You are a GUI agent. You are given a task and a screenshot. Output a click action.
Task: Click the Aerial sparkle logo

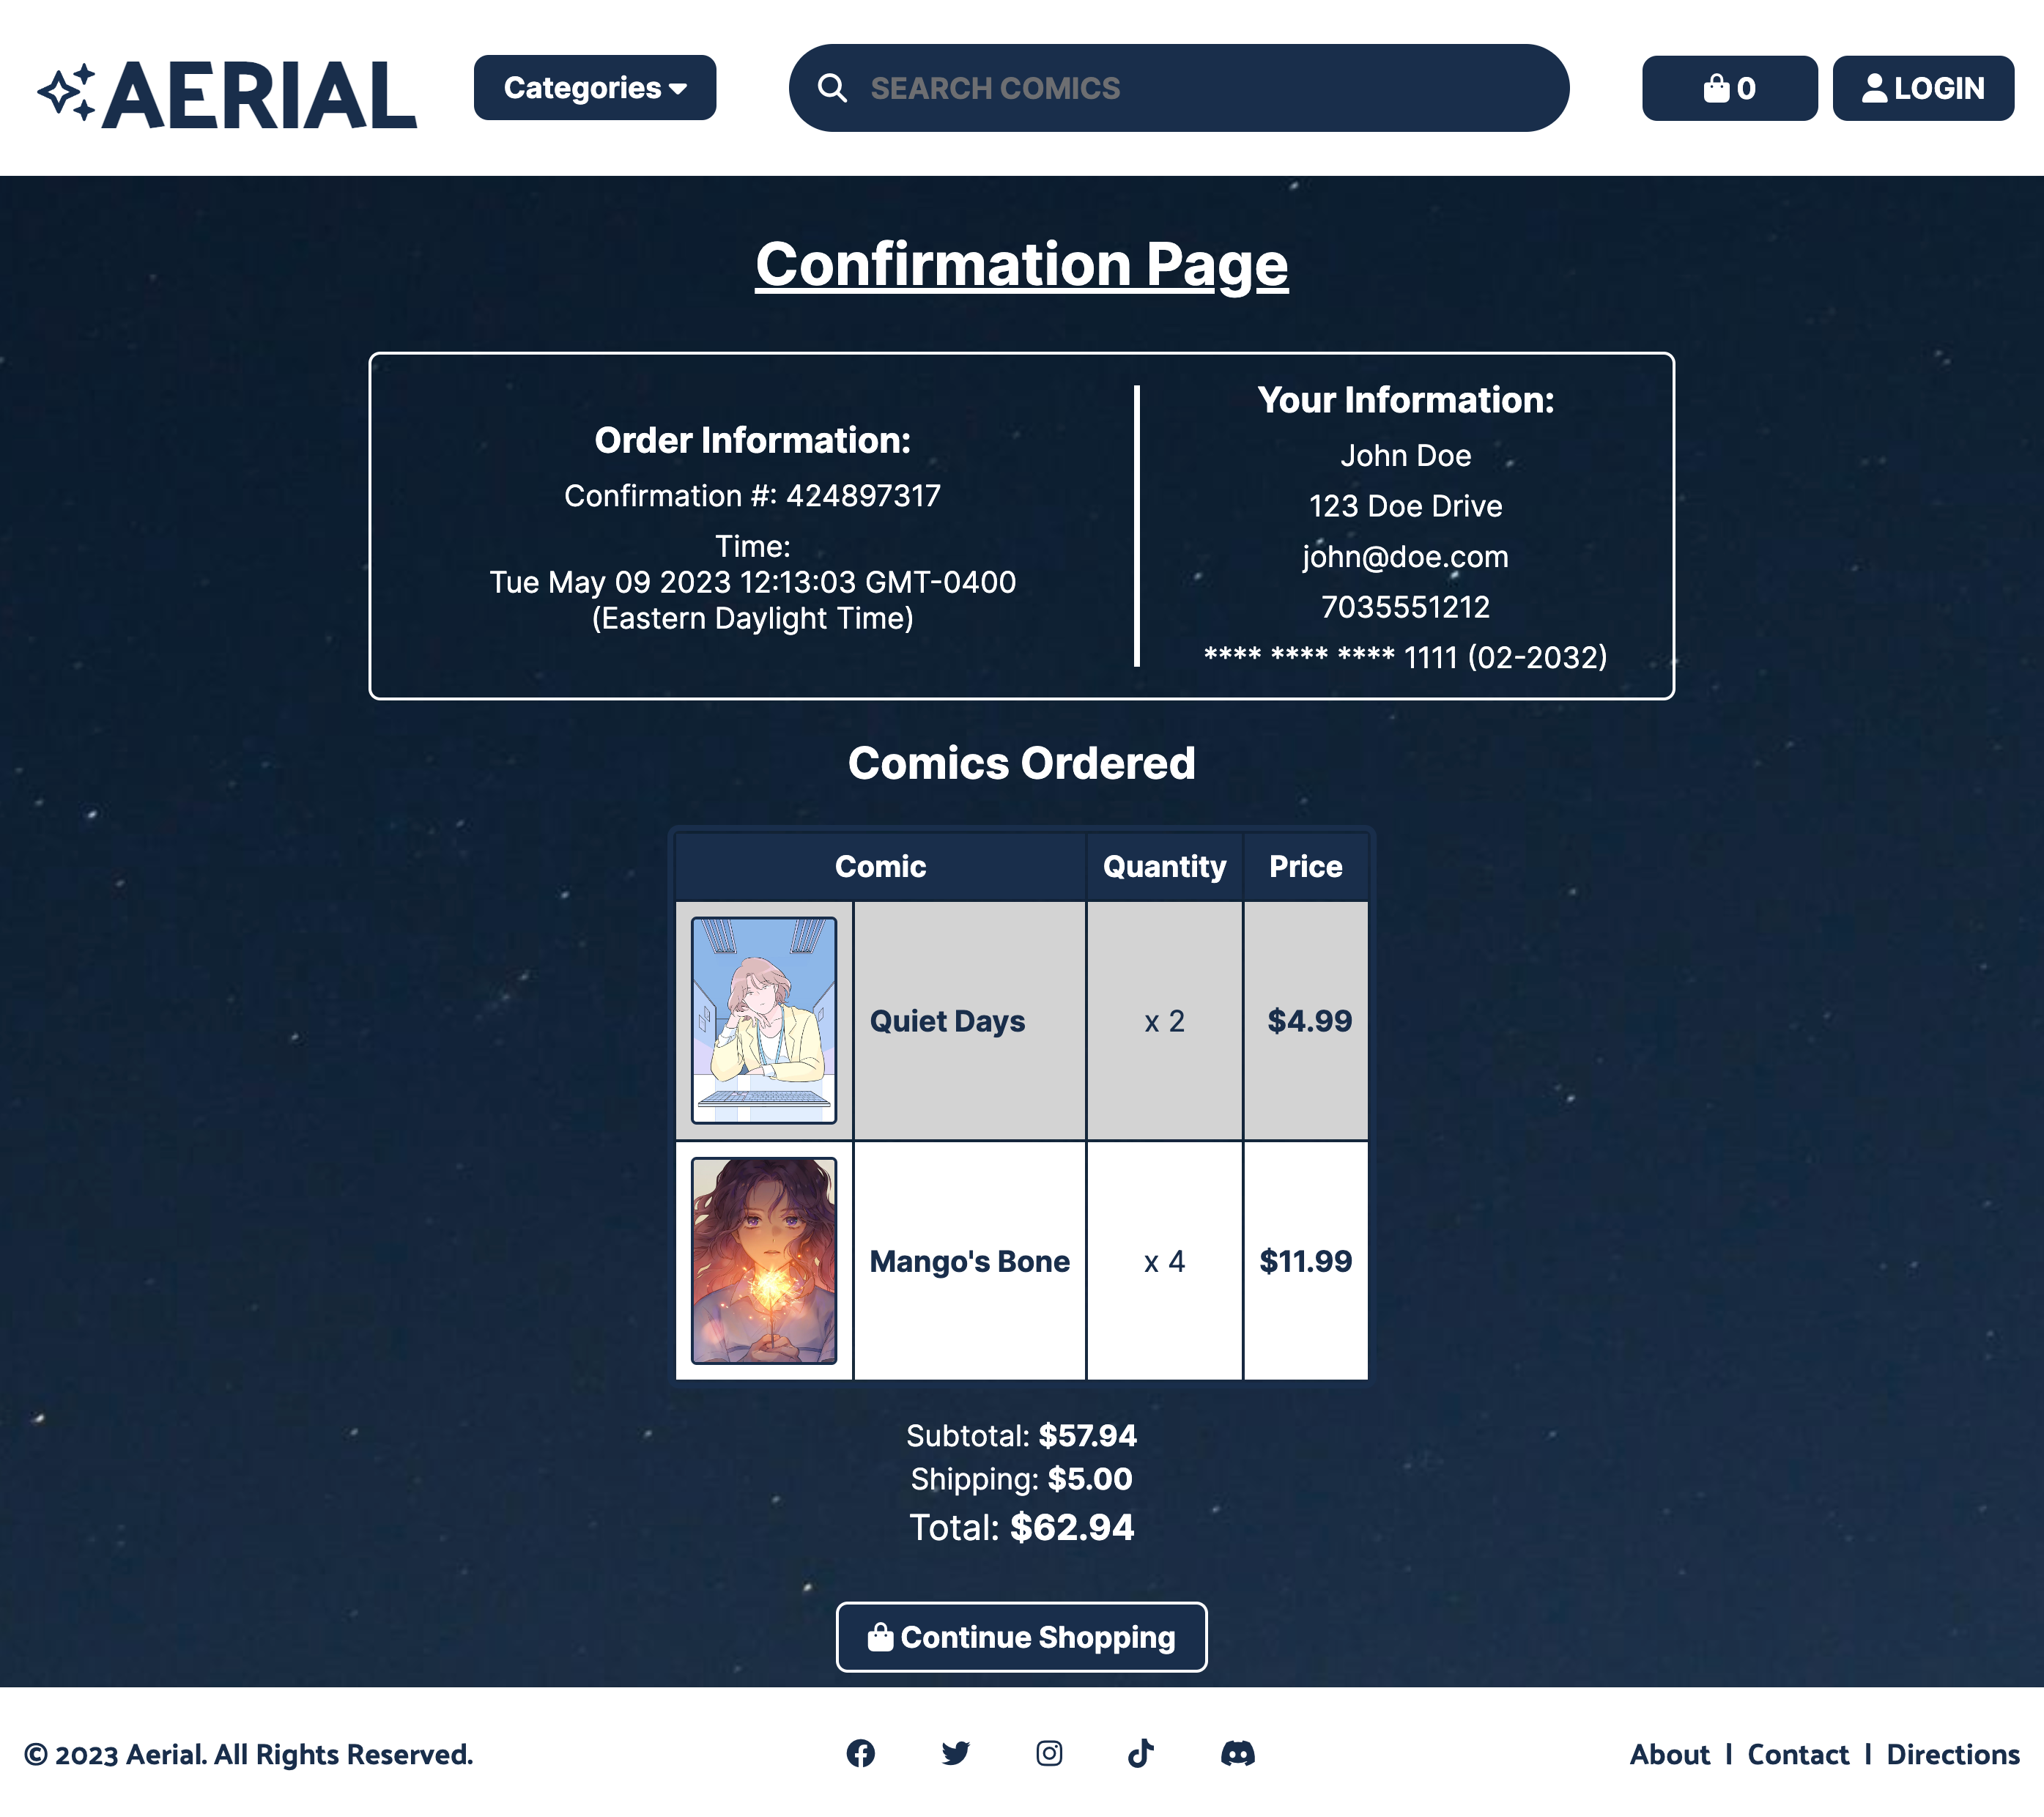tap(67, 88)
